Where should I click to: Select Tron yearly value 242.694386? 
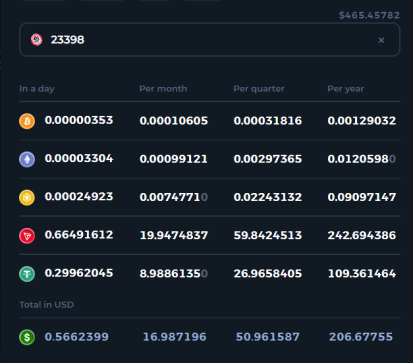[x=362, y=236]
